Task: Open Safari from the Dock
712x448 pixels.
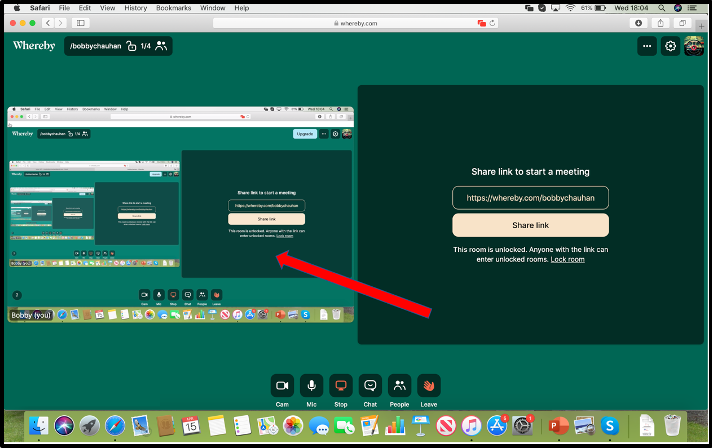Action: pyautogui.click(x=115, y=426)
